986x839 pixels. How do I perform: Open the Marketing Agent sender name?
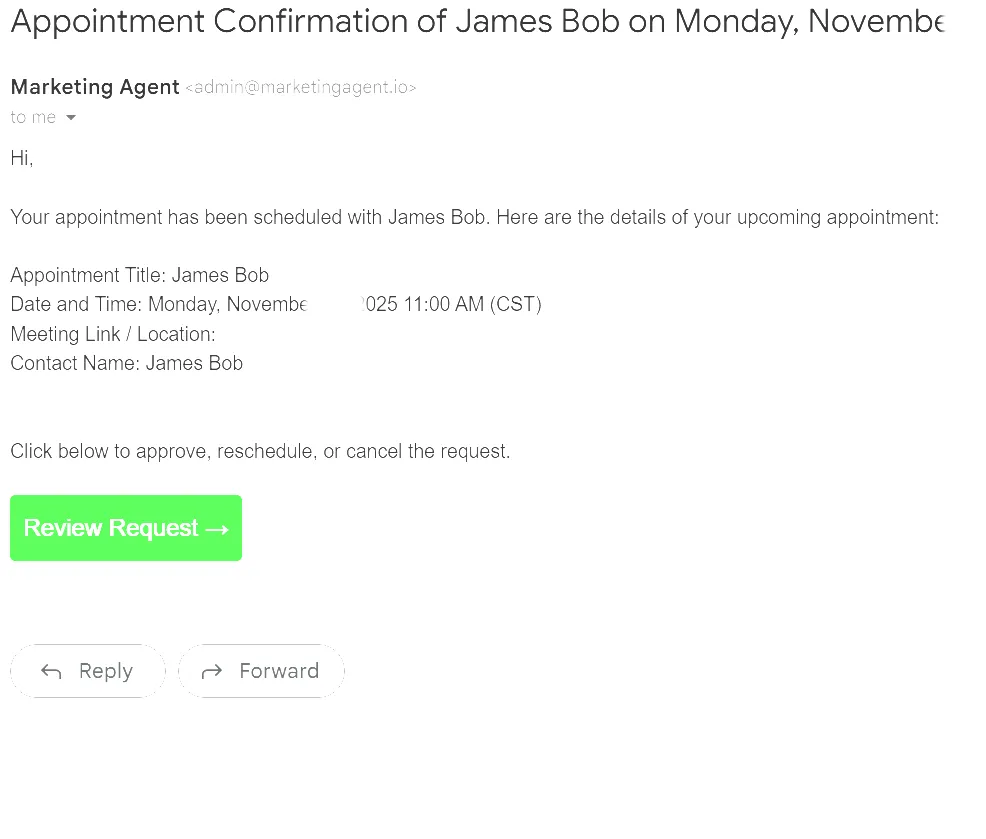[x=95, y=87]
